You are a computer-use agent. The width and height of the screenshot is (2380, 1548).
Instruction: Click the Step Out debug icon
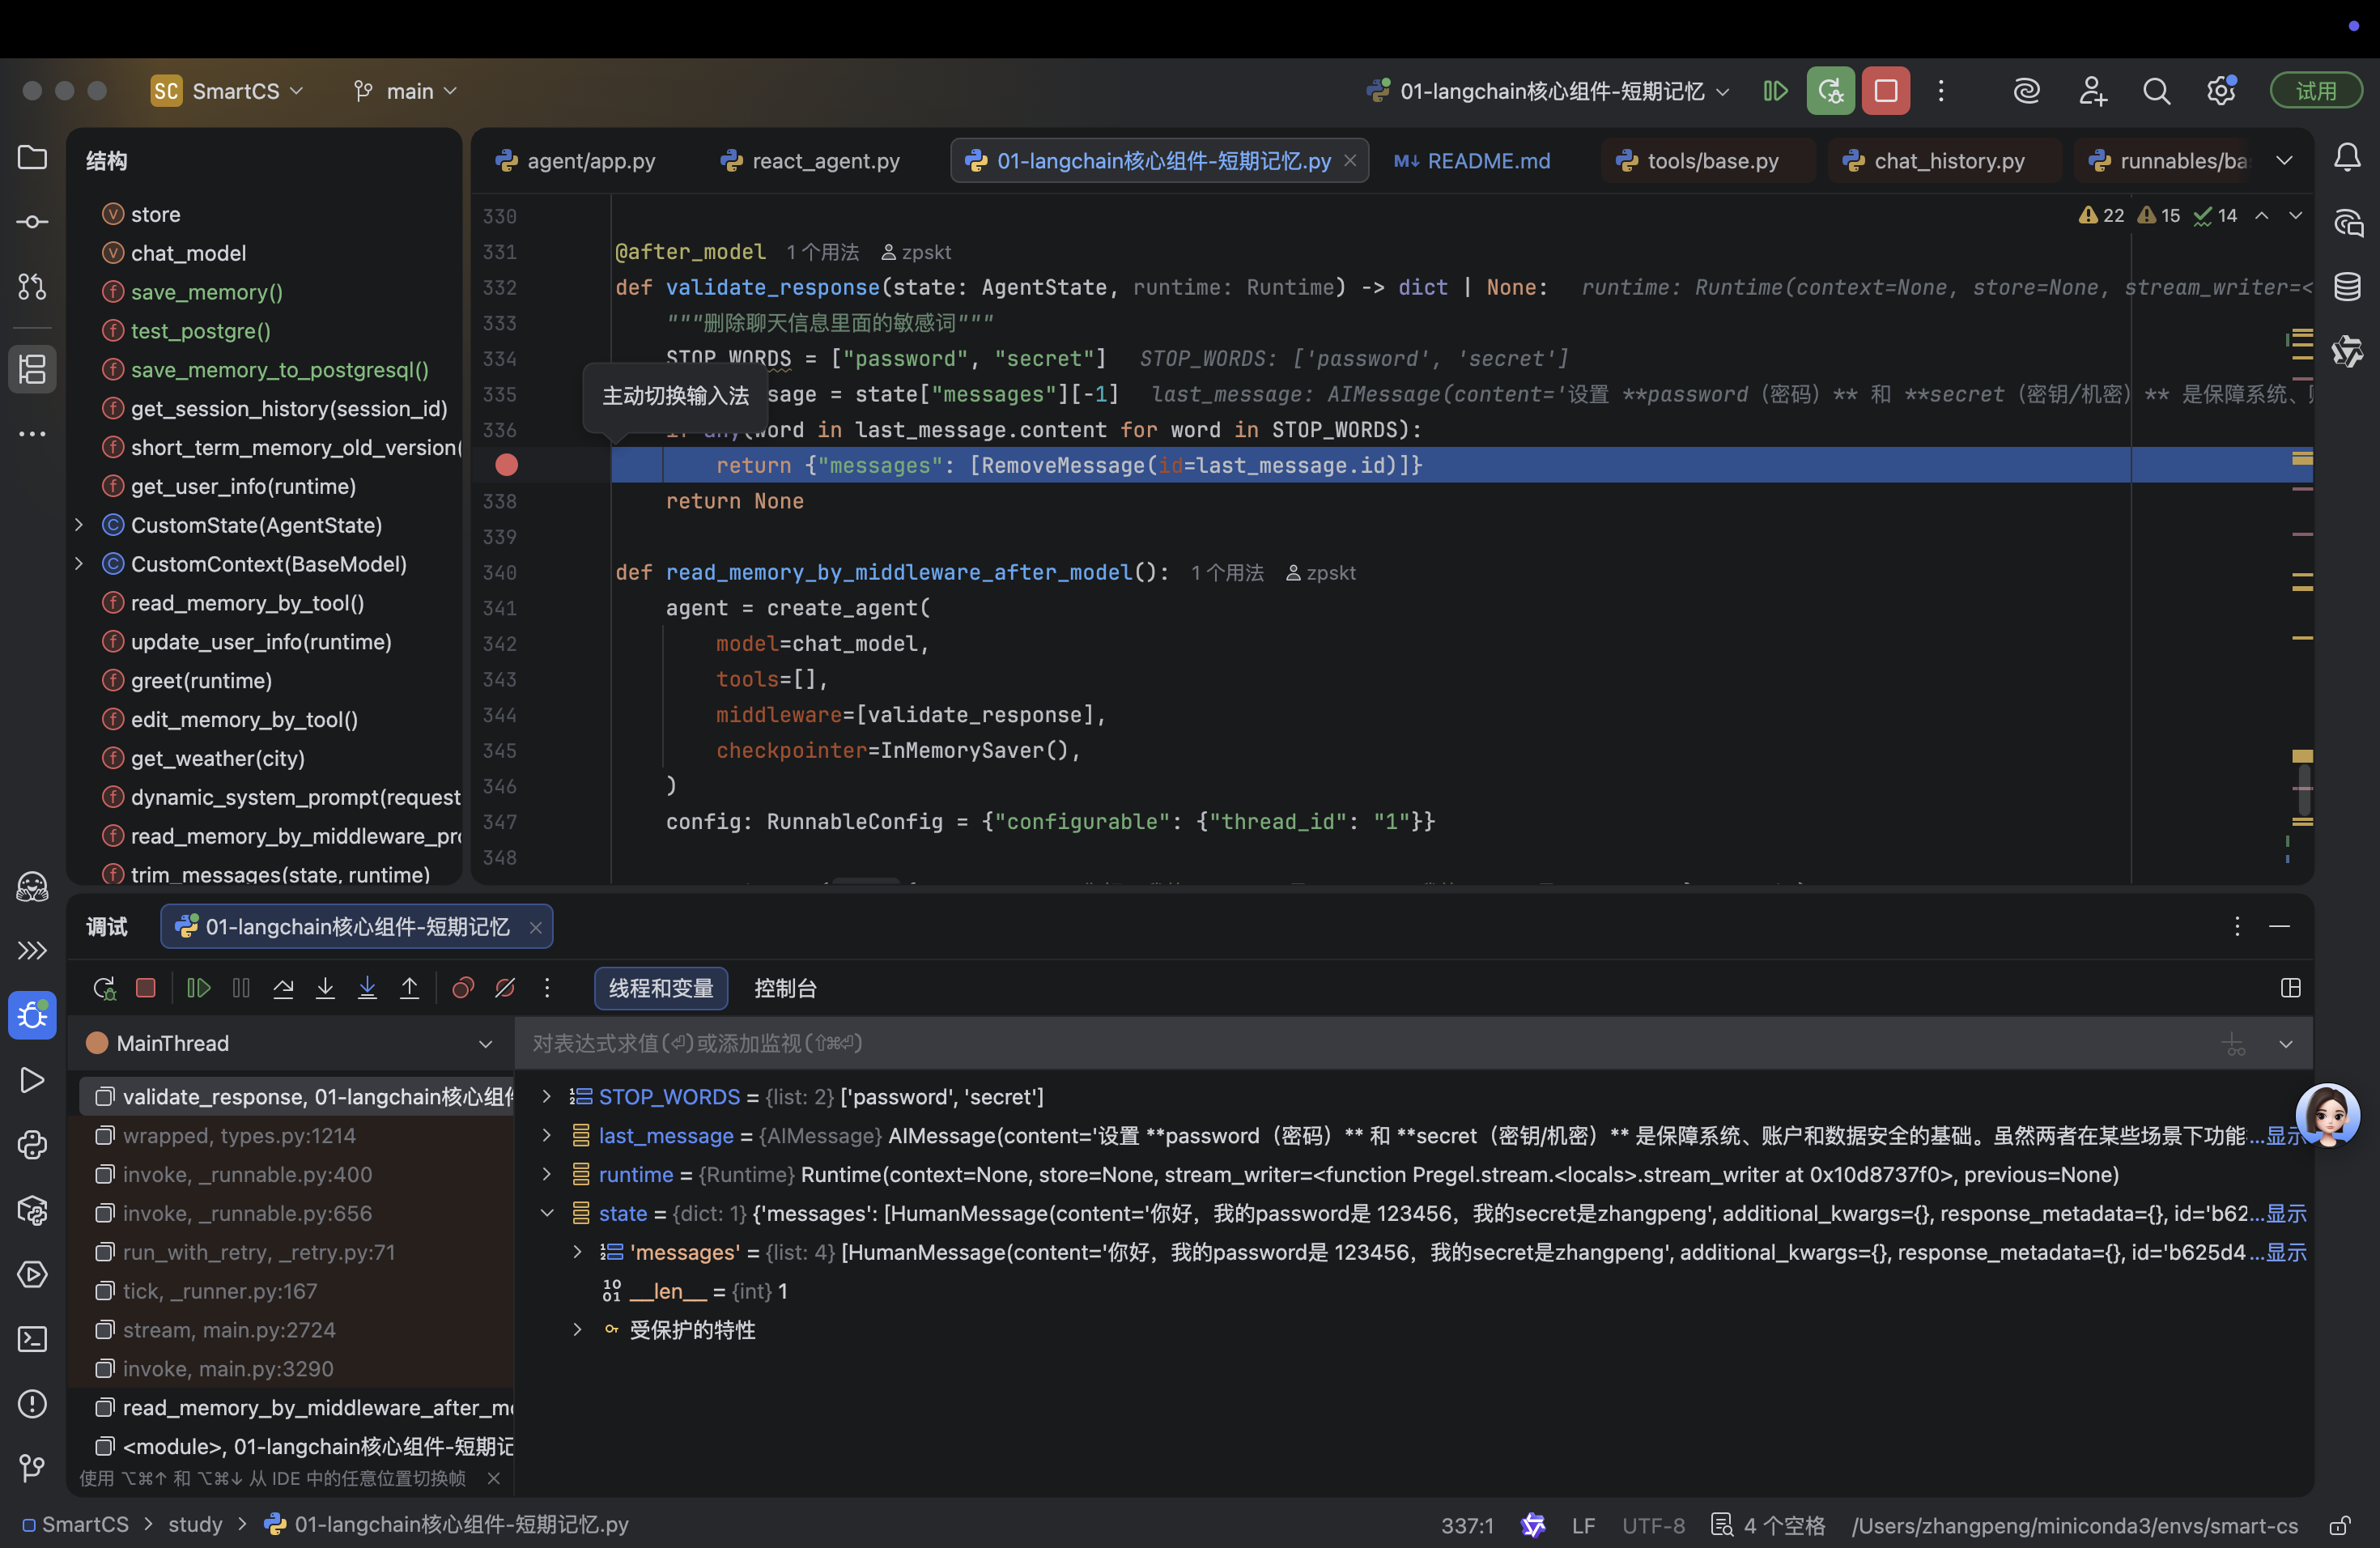click(x=409, y=988)
